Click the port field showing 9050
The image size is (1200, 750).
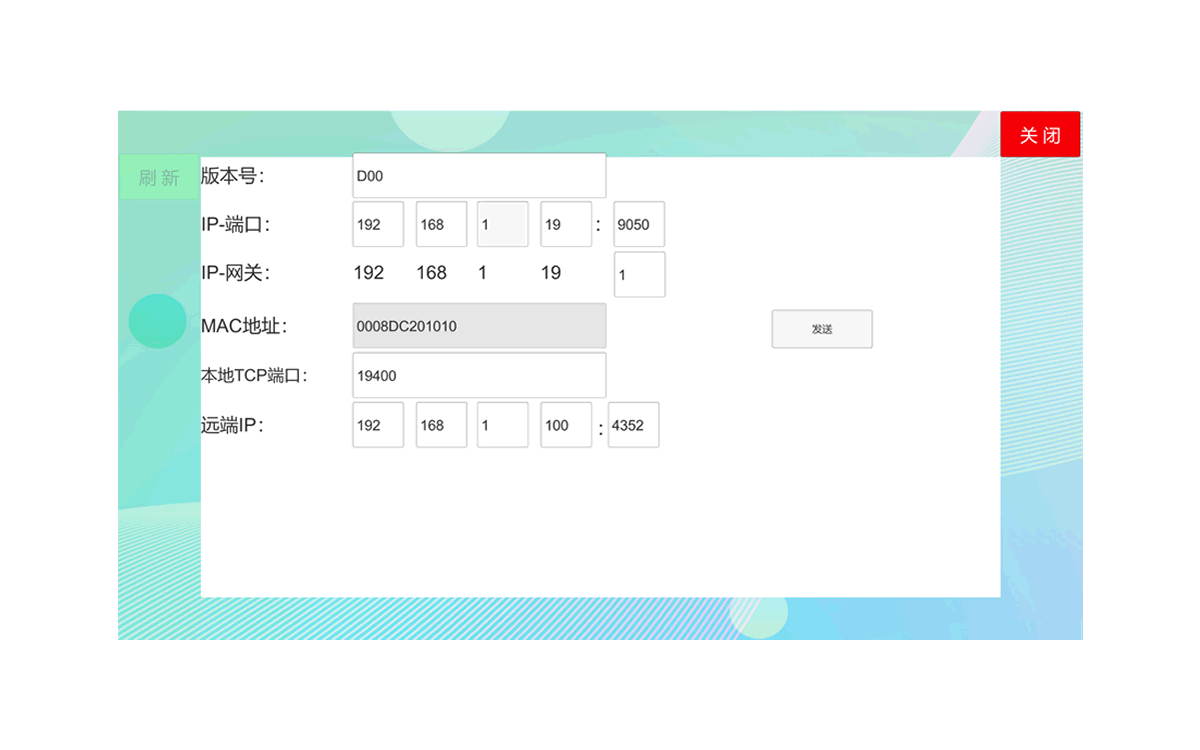click(x=639, y=225)
